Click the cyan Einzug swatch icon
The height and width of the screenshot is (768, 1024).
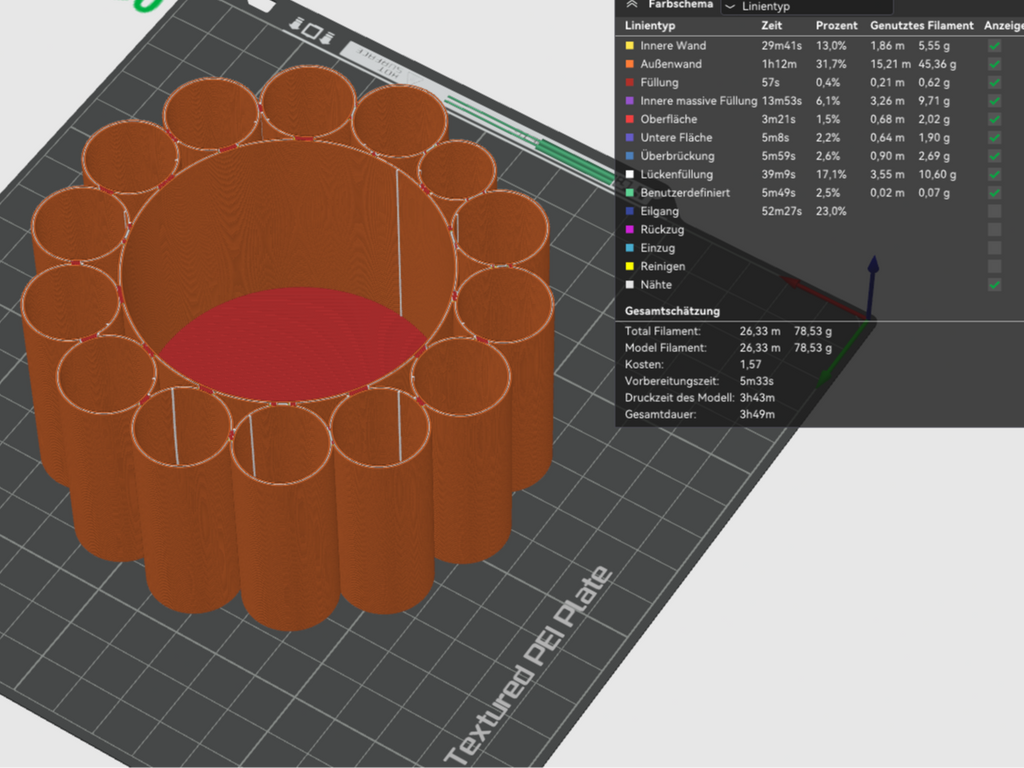point(630,248)
